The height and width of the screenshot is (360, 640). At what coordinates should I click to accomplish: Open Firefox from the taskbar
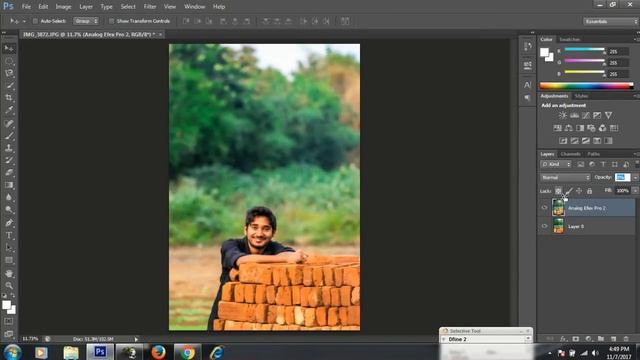pos(158,352)
